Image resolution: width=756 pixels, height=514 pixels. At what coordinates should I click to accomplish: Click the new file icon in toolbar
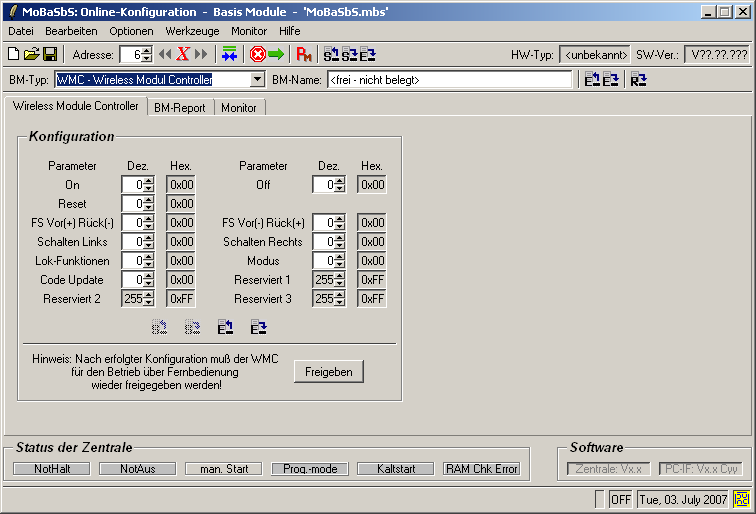[x=13, y=54]
